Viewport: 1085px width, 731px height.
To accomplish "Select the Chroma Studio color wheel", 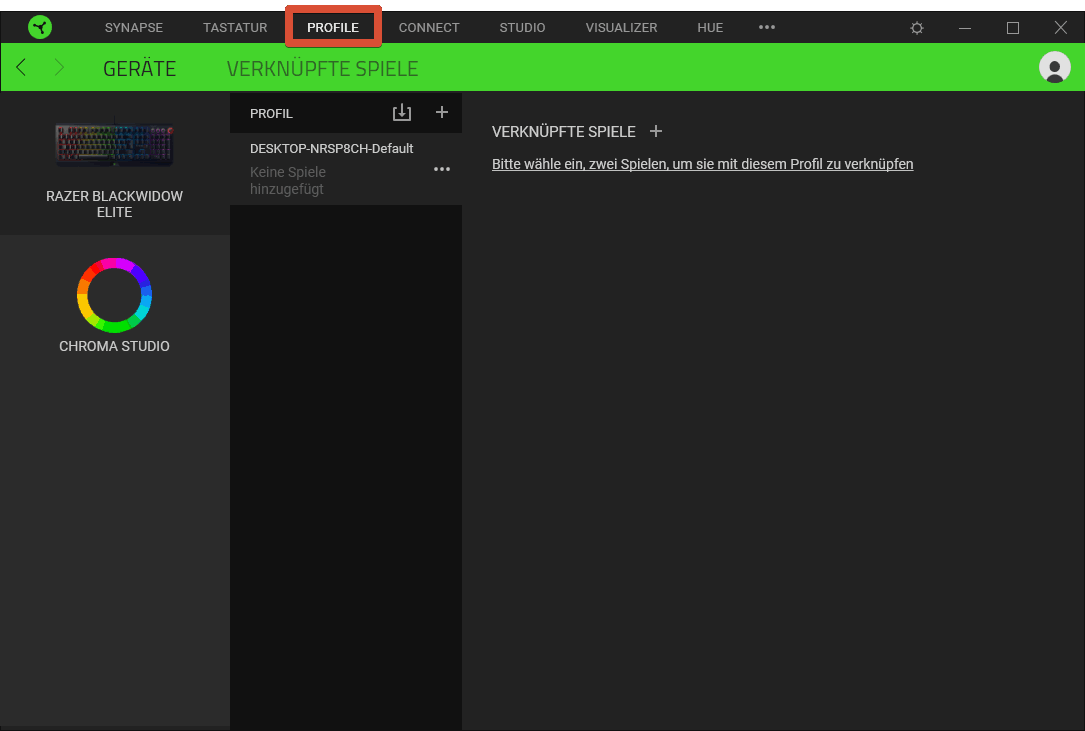I will (114, 295).
